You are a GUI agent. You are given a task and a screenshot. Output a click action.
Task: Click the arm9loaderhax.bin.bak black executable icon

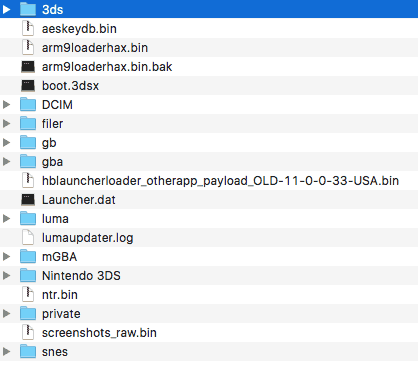tap(28, 67)
